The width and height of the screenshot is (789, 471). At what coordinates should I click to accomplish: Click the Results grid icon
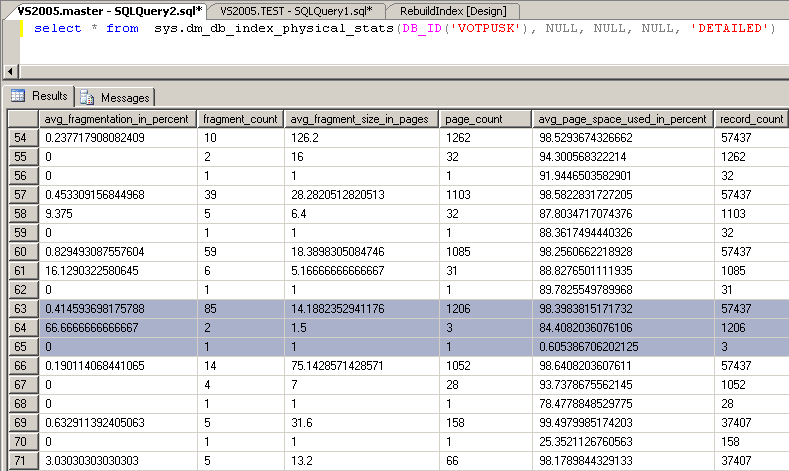pyautogui.click(x=18, y=95)
